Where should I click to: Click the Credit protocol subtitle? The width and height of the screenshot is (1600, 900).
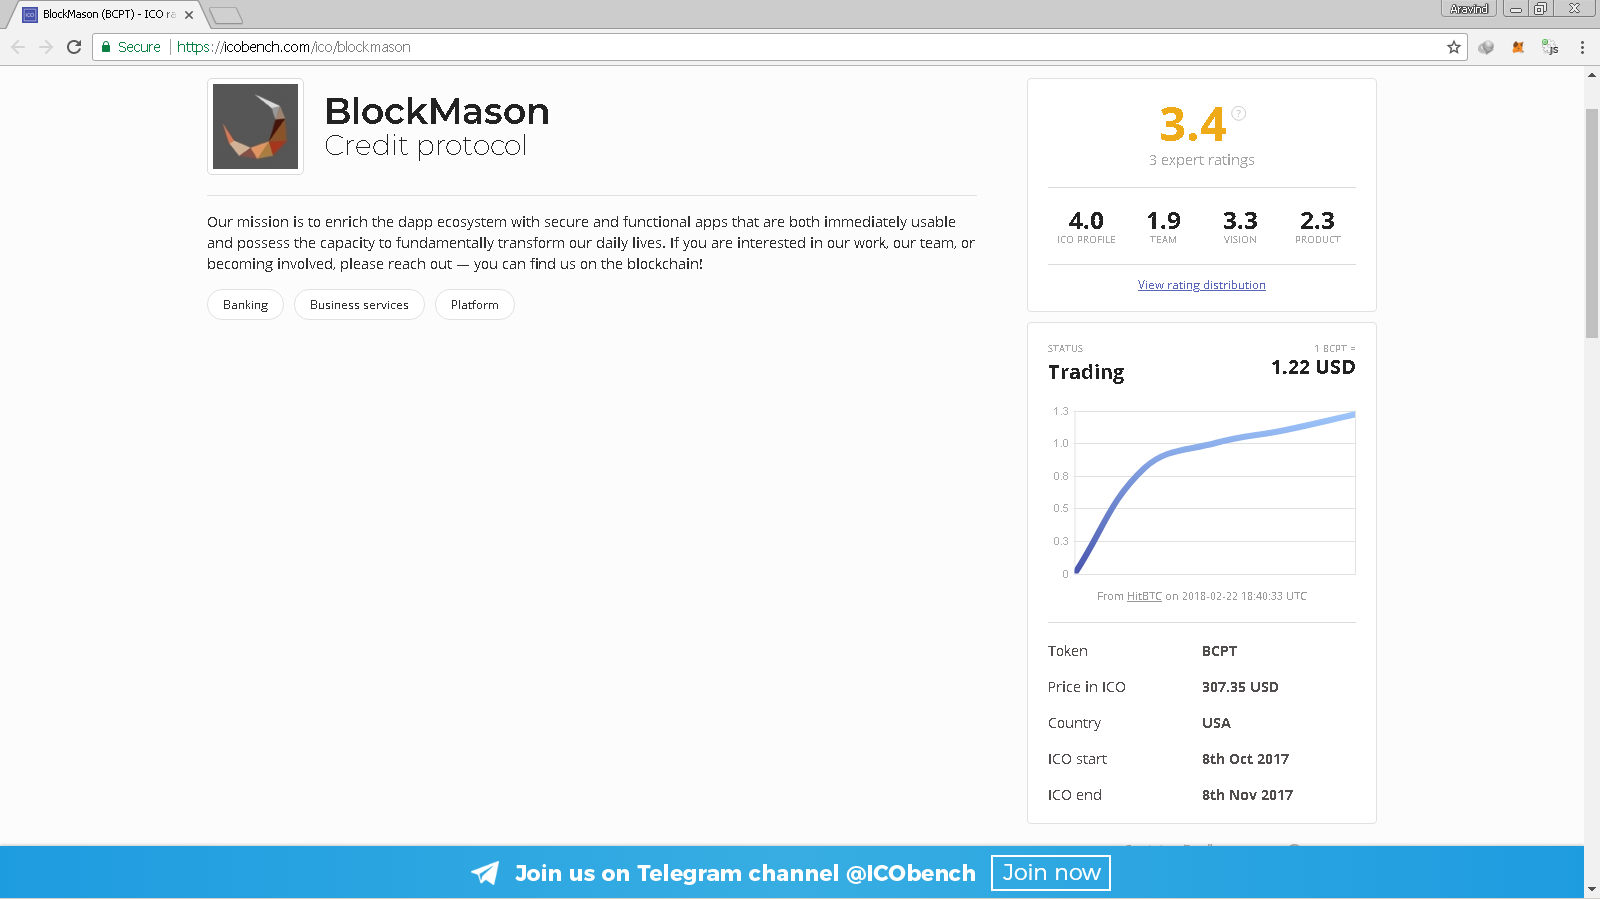pyautogui.click(x=425, y=146)
